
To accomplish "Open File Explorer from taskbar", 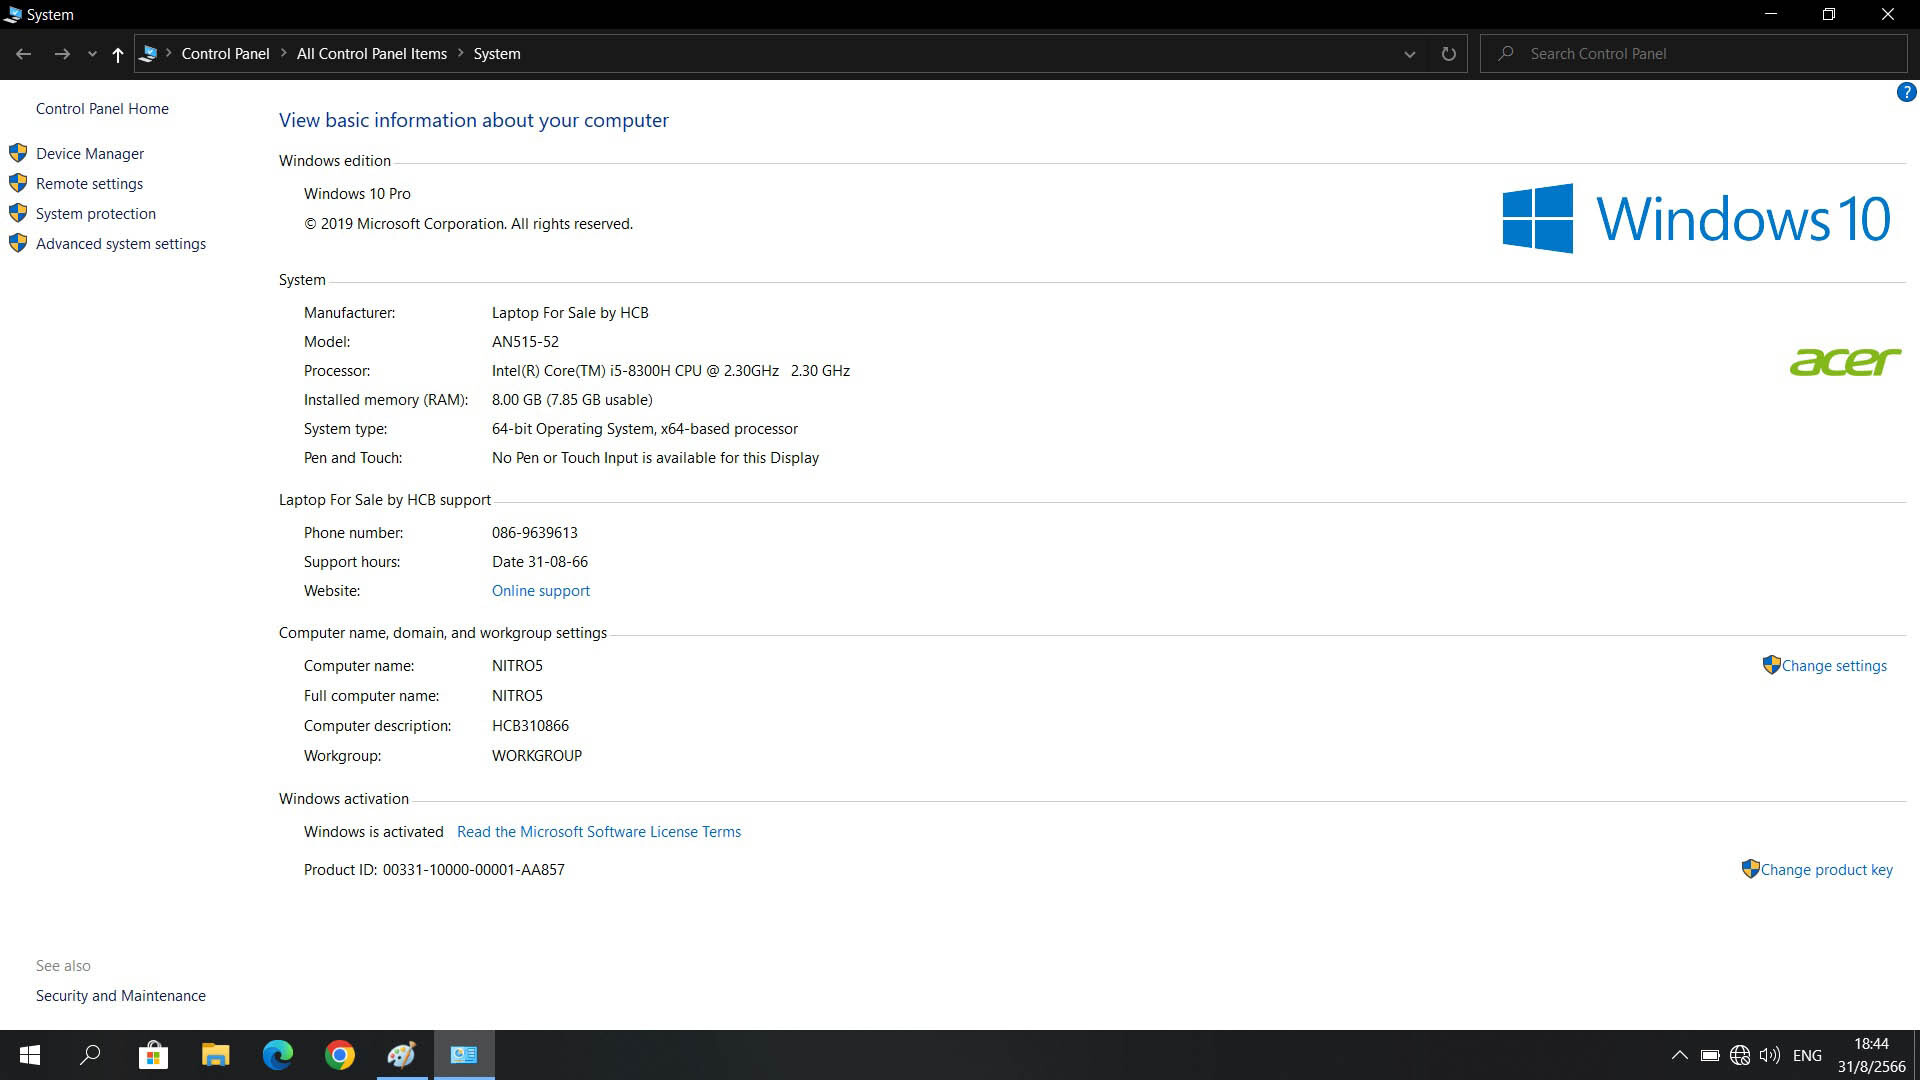I will 215,1055.
